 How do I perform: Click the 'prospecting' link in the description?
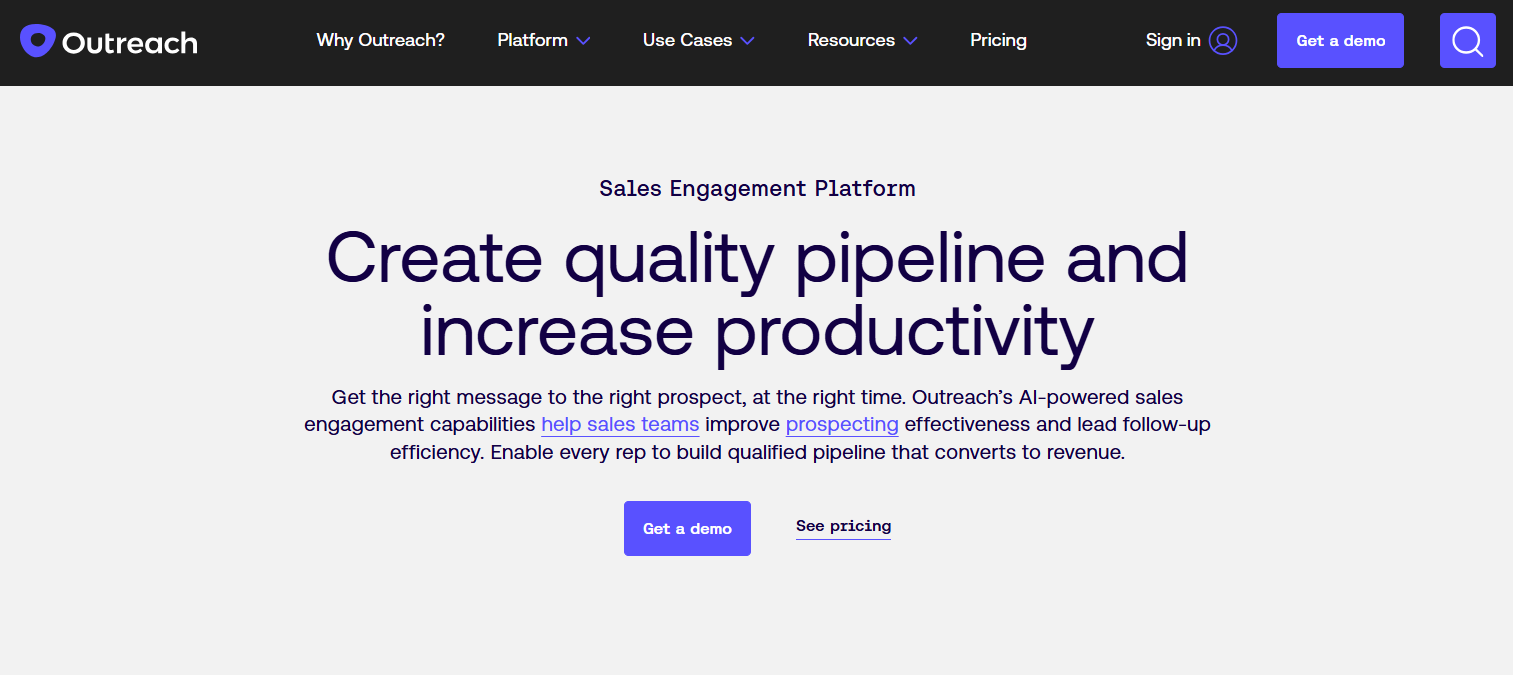[x=842, y=424]
